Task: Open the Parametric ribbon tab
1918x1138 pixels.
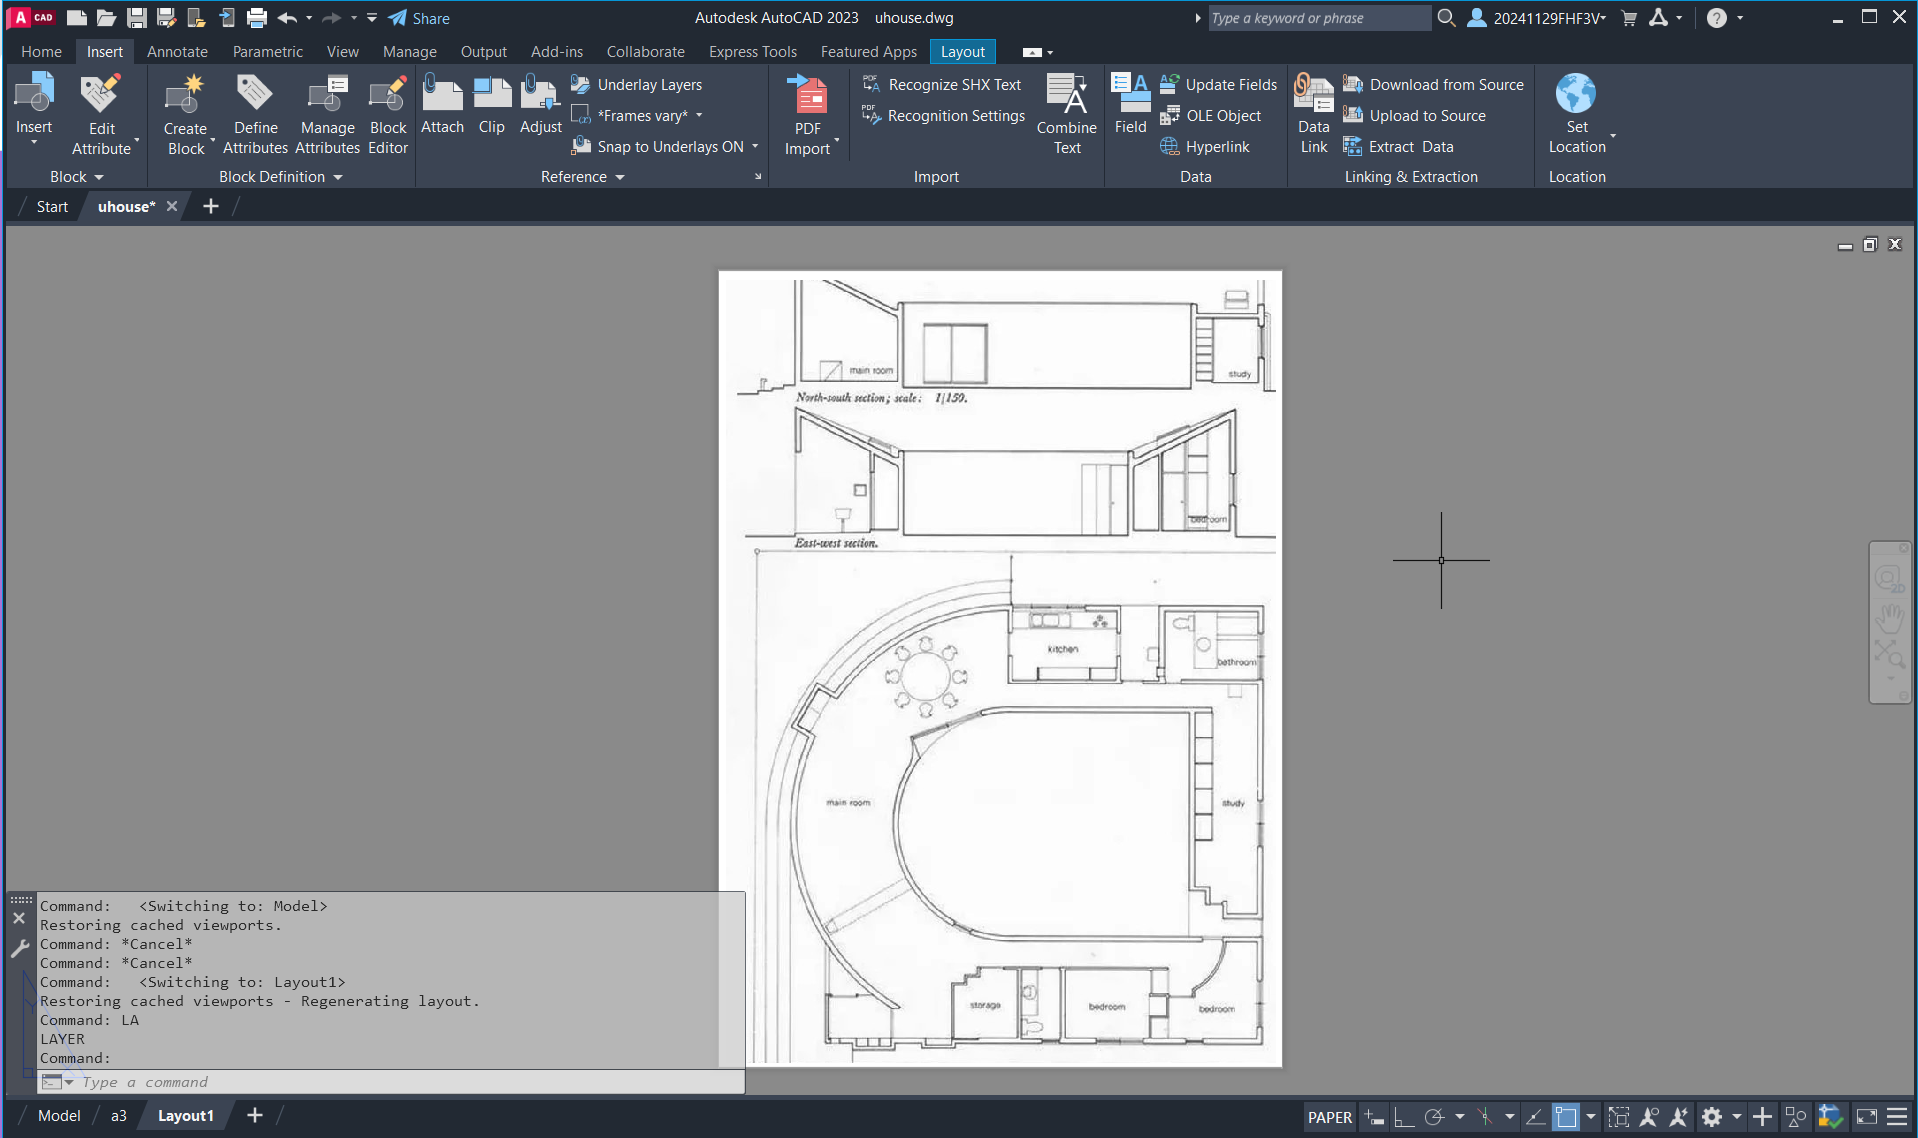Action: pyautogui.click(x=267, y=52)
